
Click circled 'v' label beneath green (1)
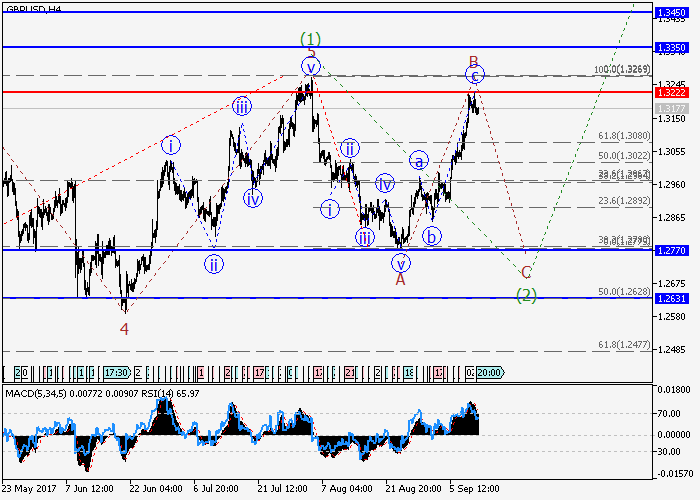tap(311, 67)
